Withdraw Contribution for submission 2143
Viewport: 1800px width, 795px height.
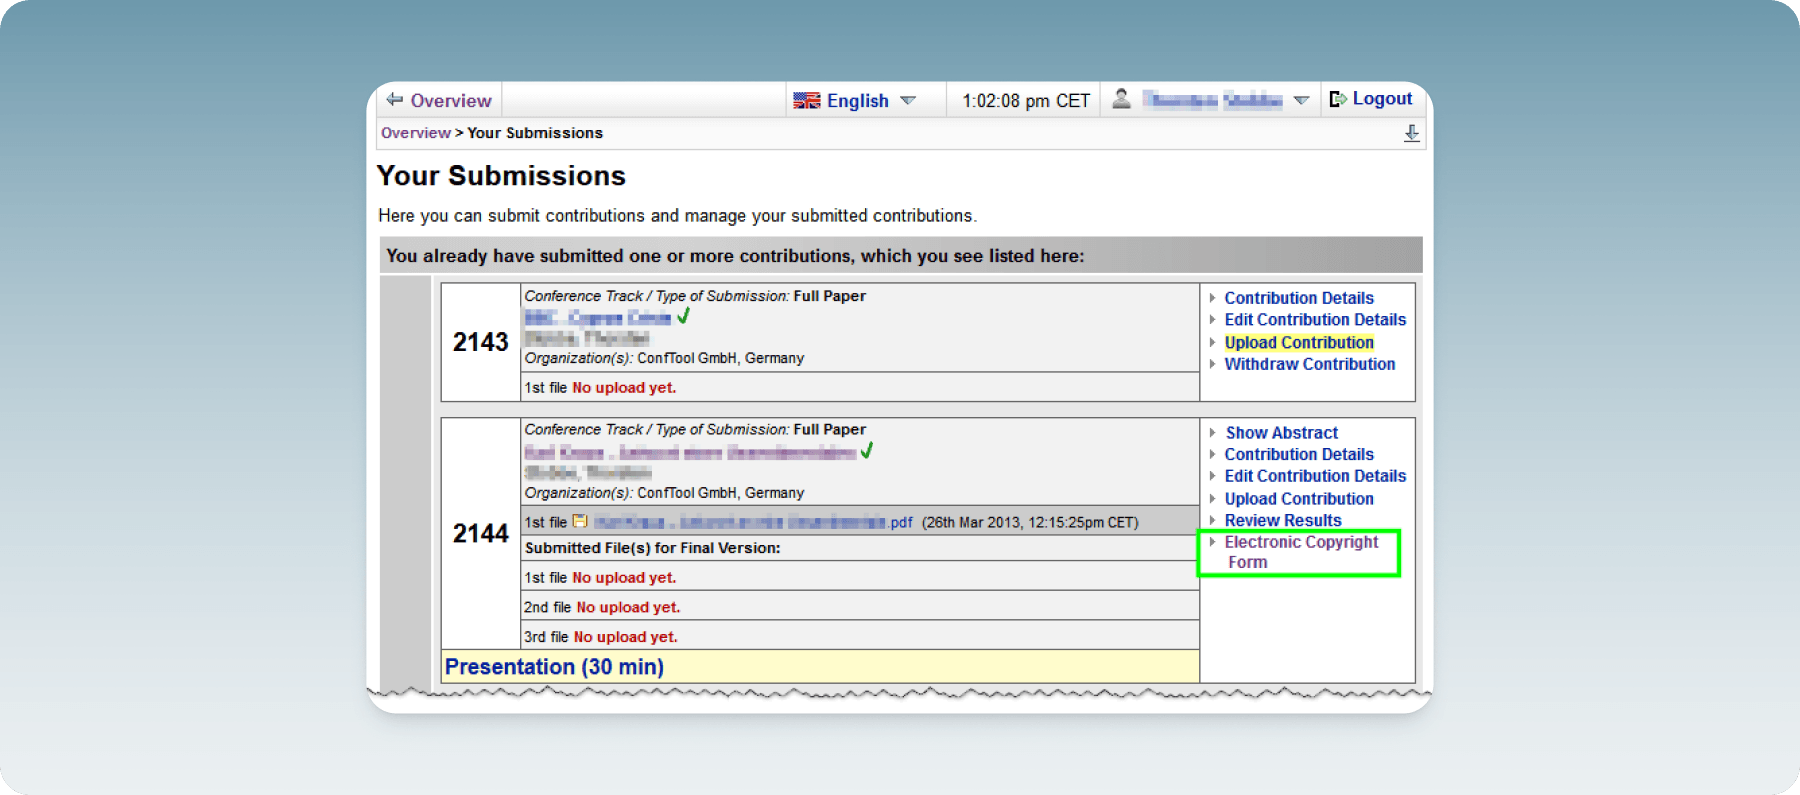1310,364
